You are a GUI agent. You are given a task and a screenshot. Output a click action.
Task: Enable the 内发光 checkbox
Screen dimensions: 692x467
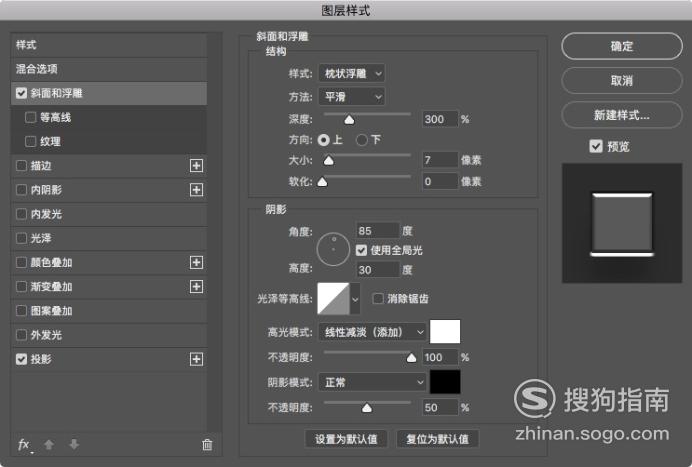click(x=21, y=214)
